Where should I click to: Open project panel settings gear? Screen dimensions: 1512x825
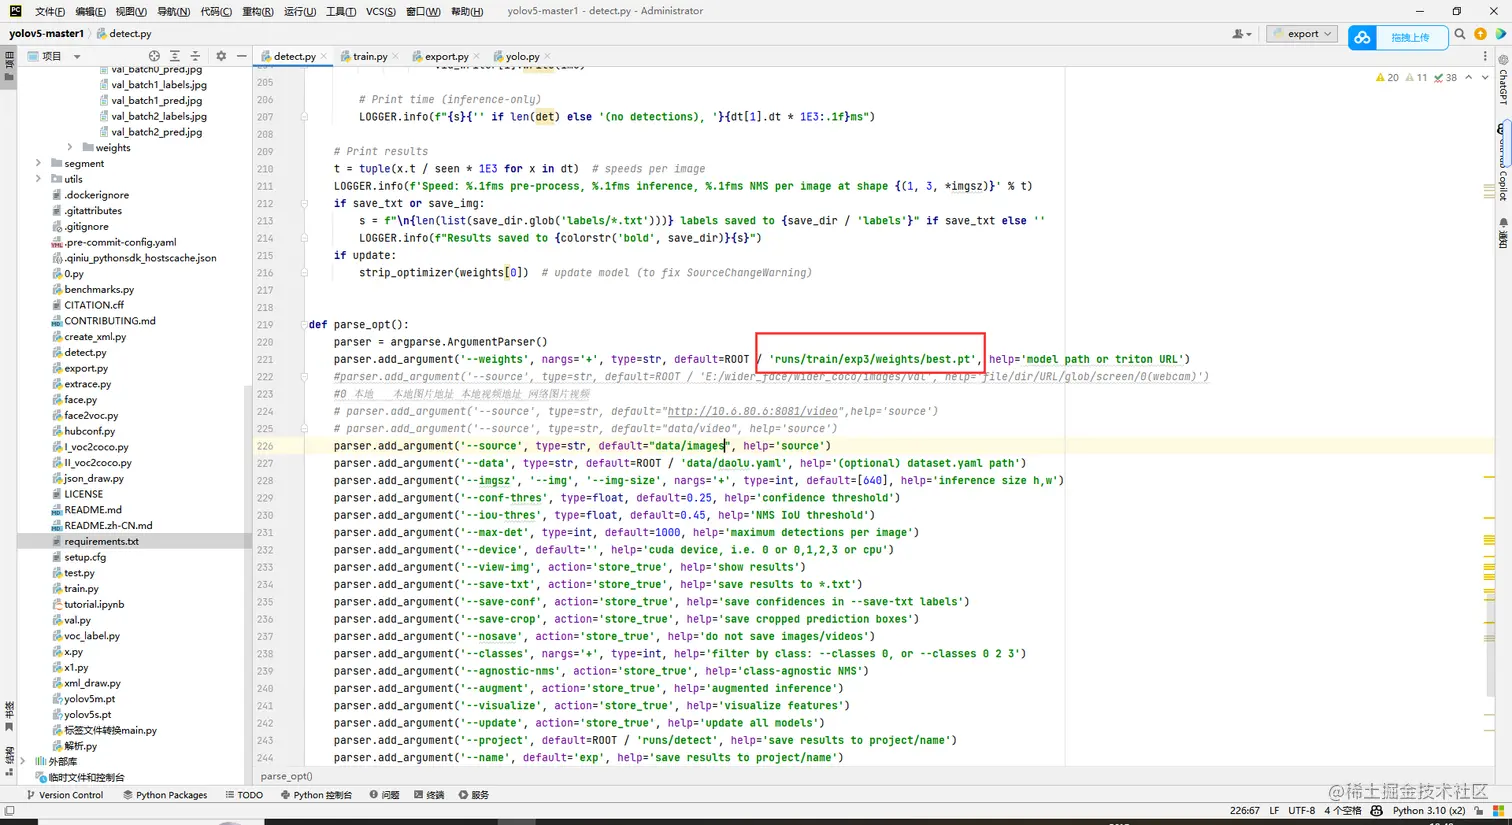[x=221, y=56]
